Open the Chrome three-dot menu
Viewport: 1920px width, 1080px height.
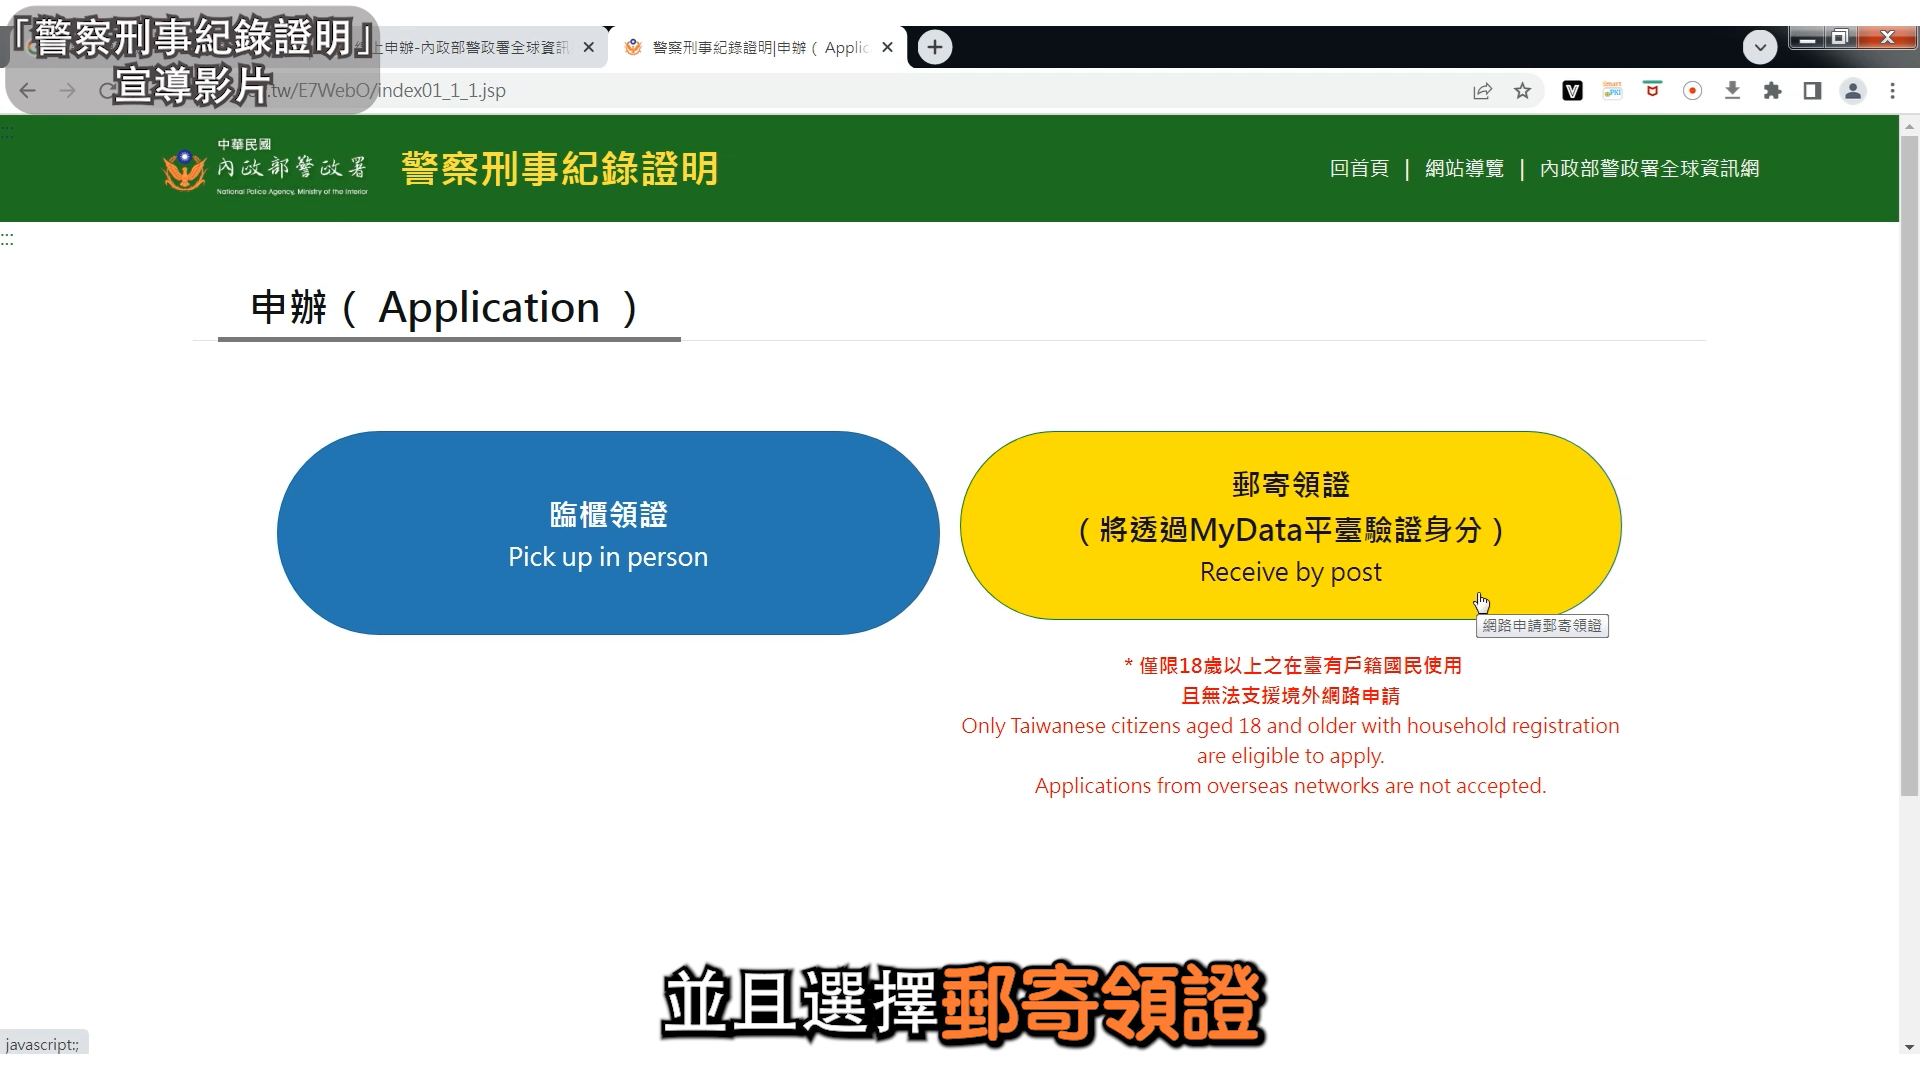pos(1892,91)
